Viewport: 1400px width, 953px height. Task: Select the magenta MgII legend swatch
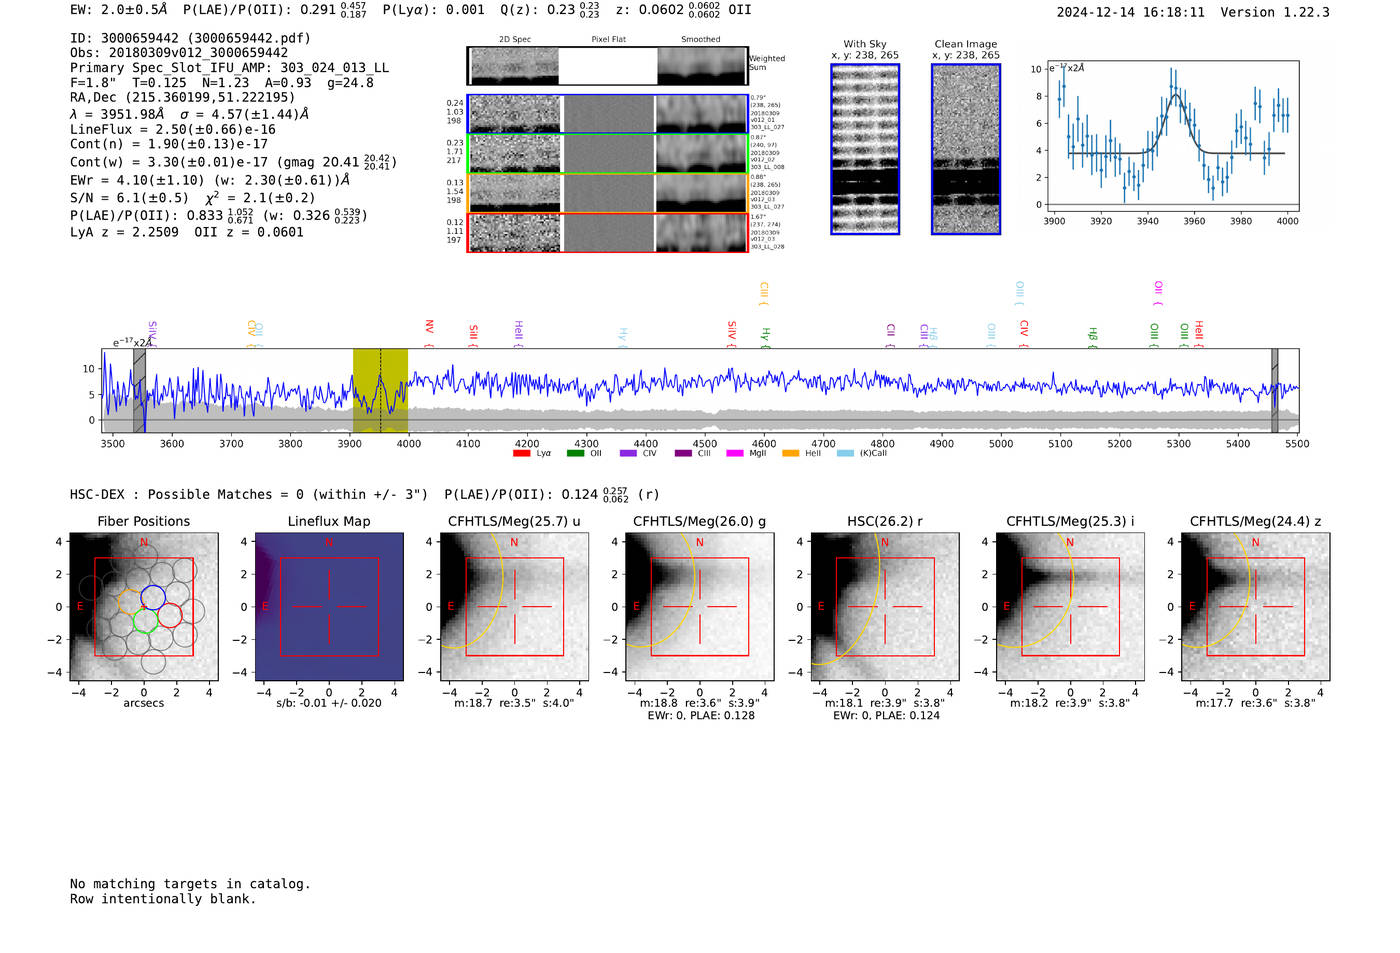click(x=735, y=453)
